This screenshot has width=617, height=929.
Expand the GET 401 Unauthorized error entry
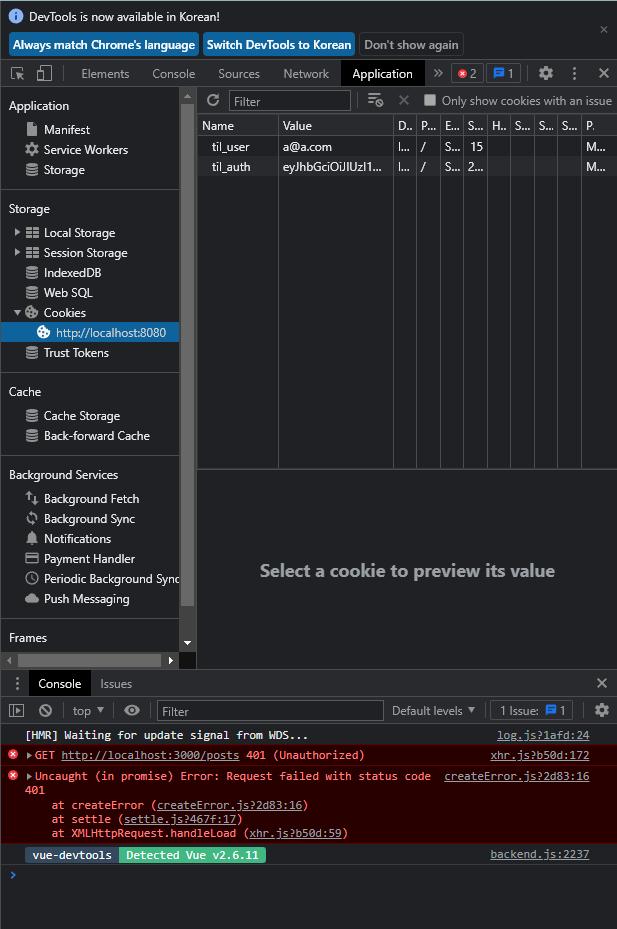pyautogui.click(x=29, y=755)
